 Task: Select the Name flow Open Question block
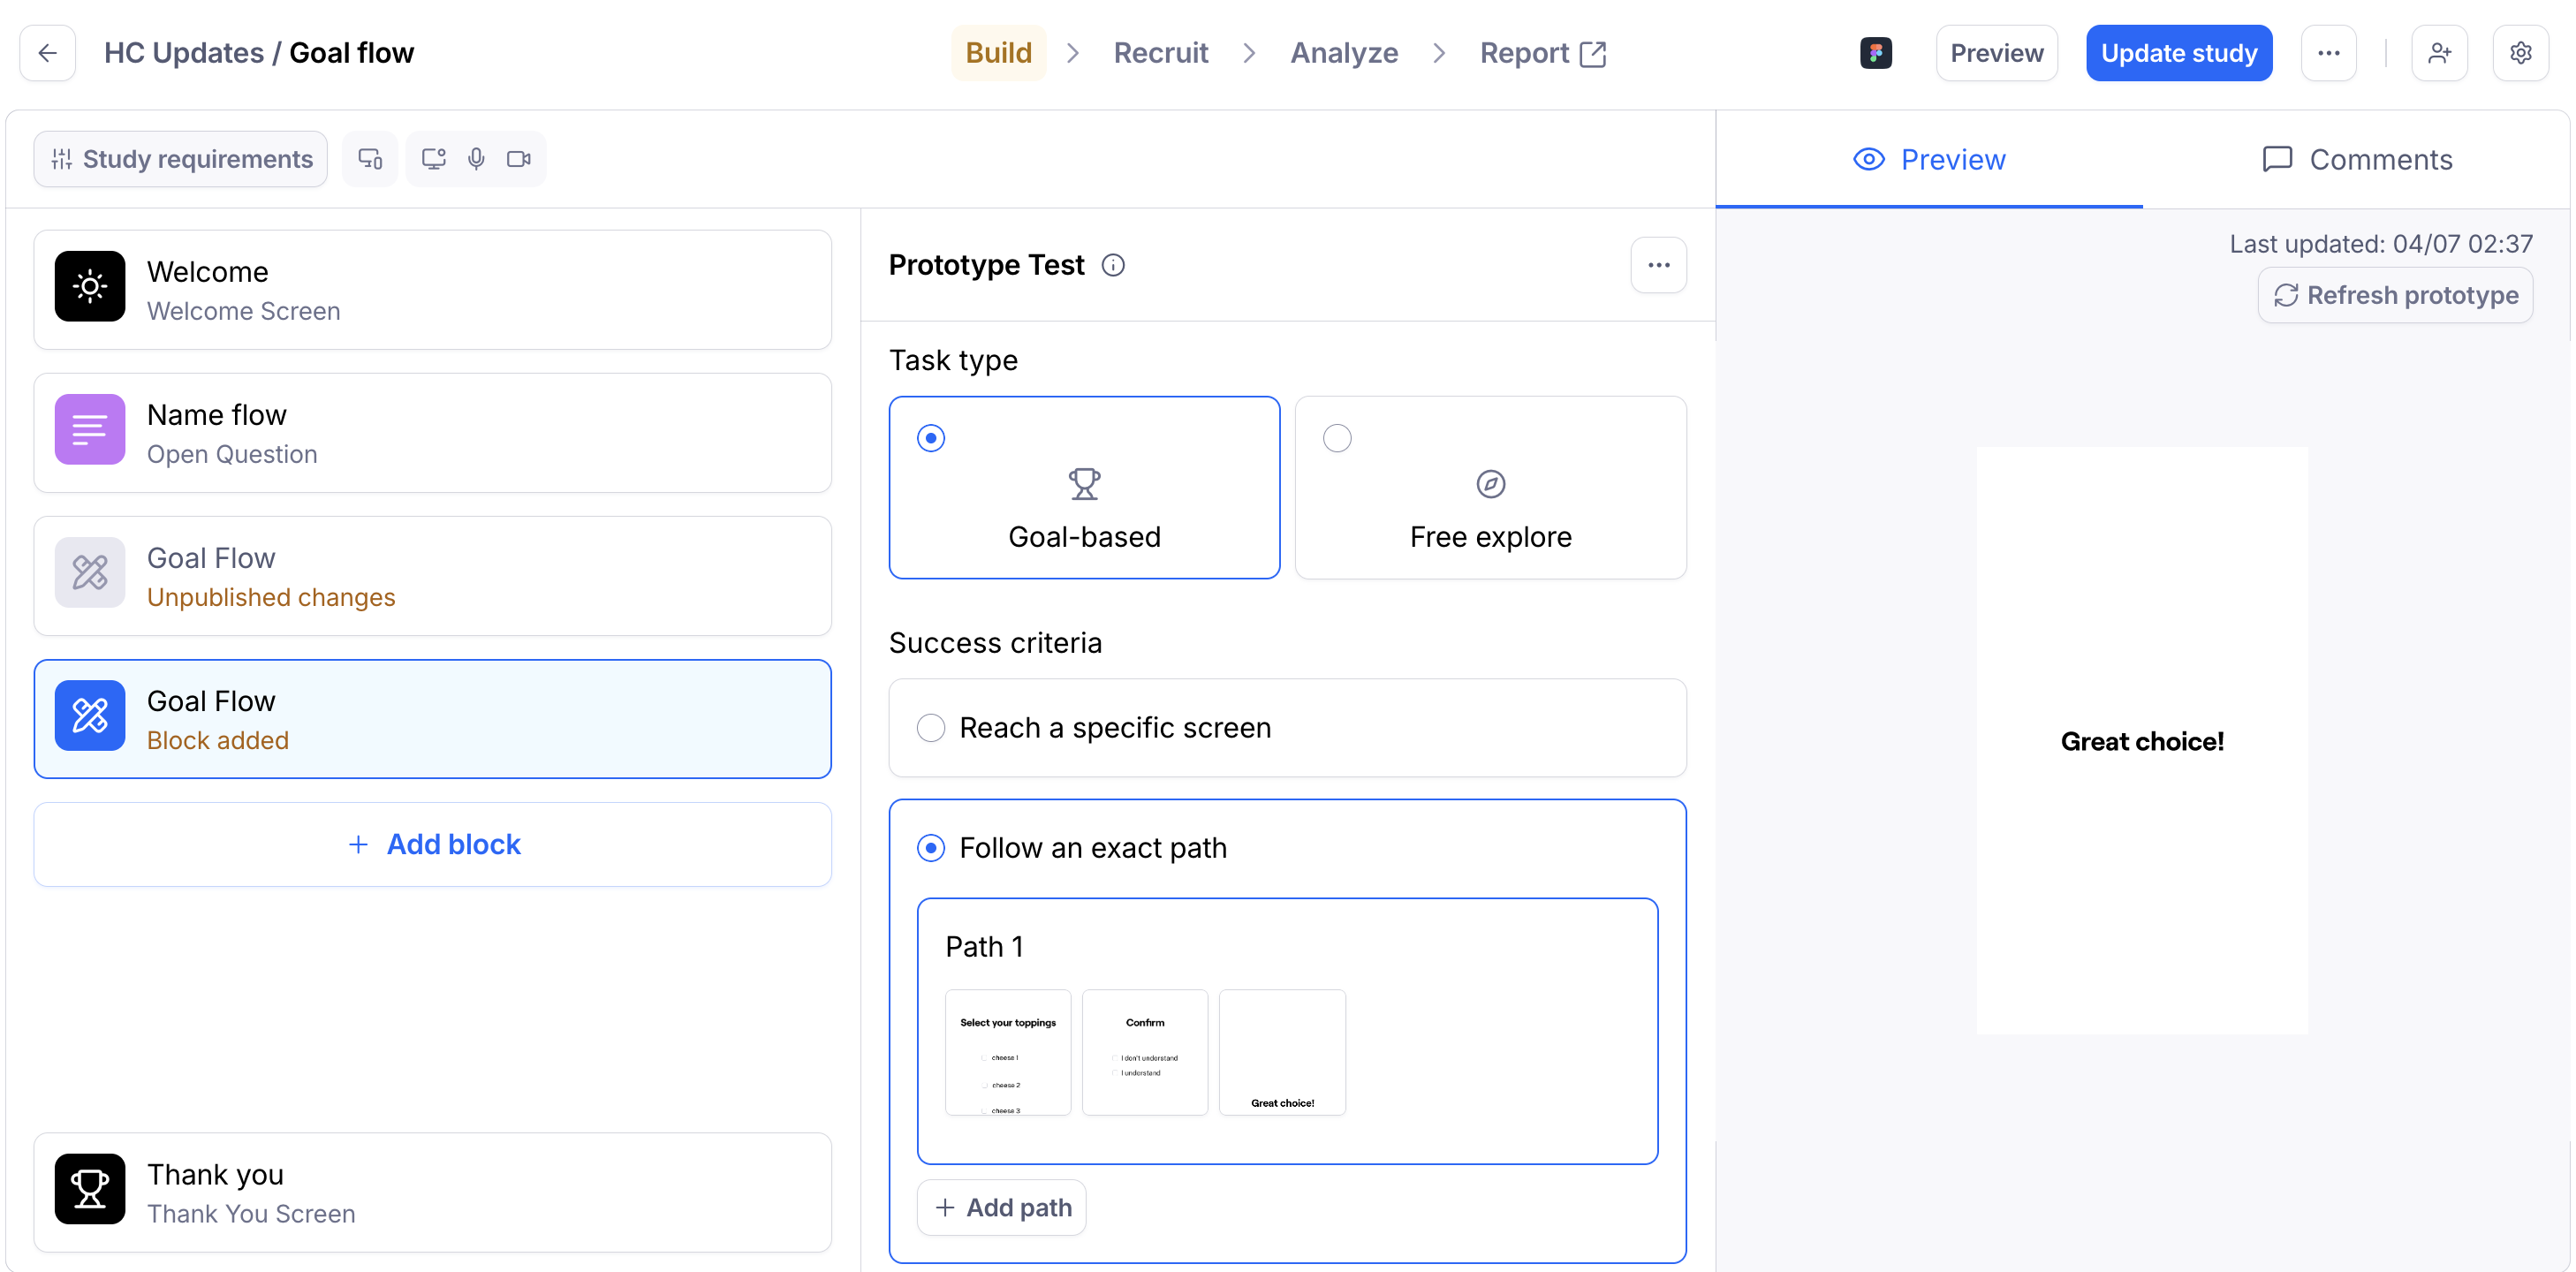[433, 433]
